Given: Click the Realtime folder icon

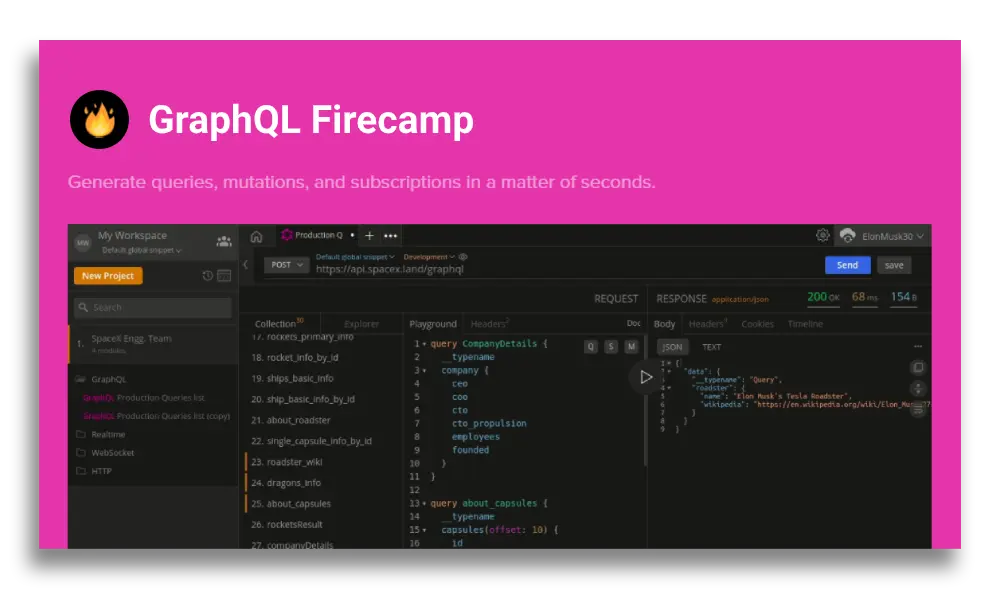Looking at the screenshot, I should pos(81,434).
